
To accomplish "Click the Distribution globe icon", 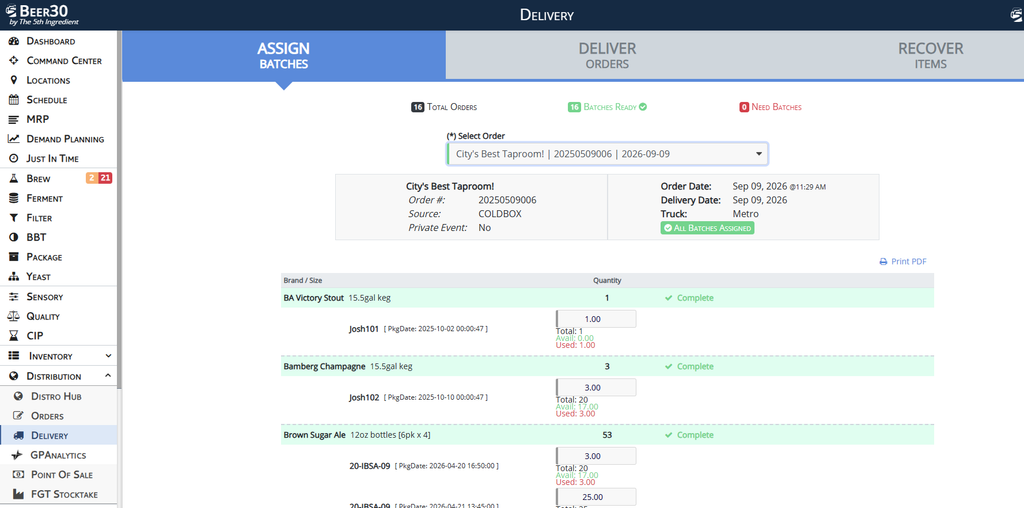I will tap(14, 377).
